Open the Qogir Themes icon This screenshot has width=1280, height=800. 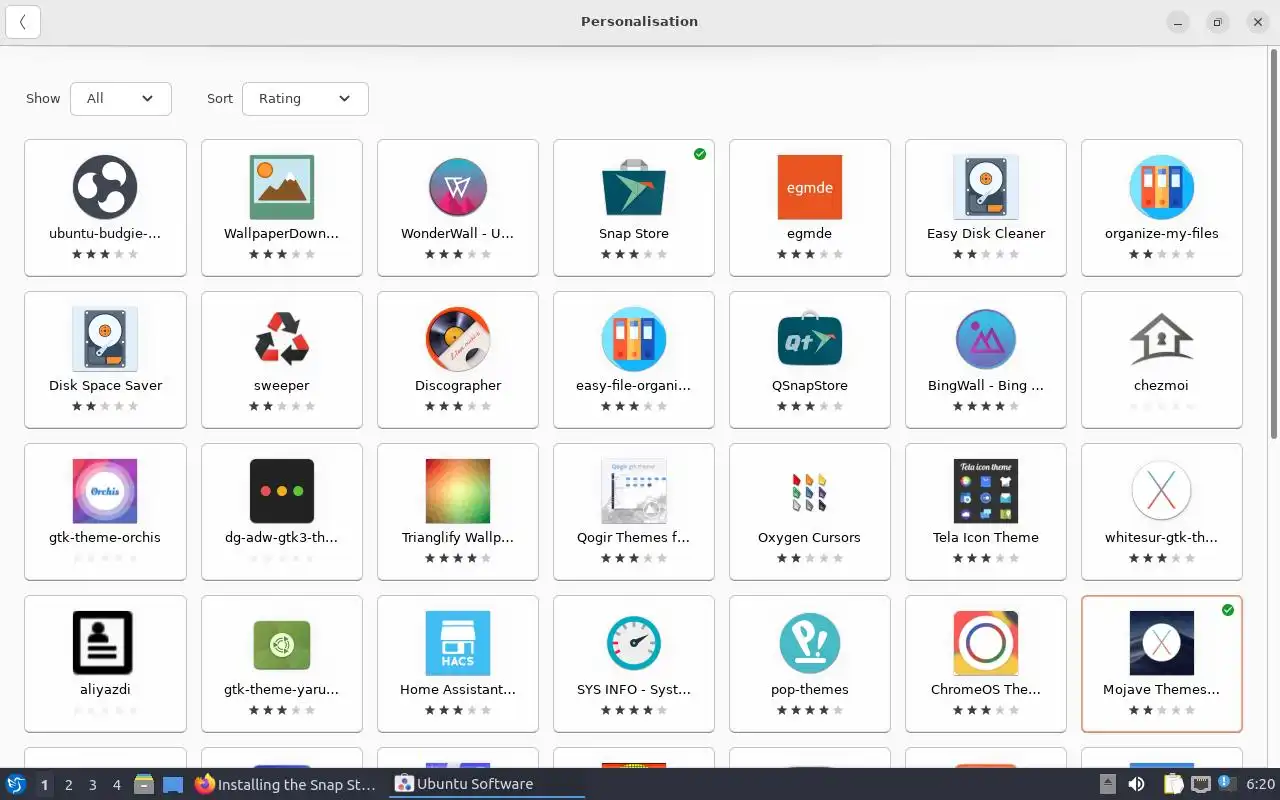tap(634, 491)
